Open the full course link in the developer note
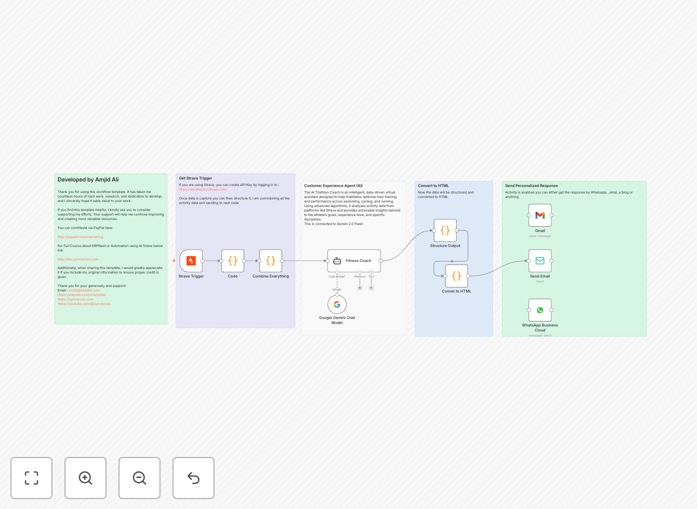This screenshot has width=697, height=509. click(x=78, y=259)
